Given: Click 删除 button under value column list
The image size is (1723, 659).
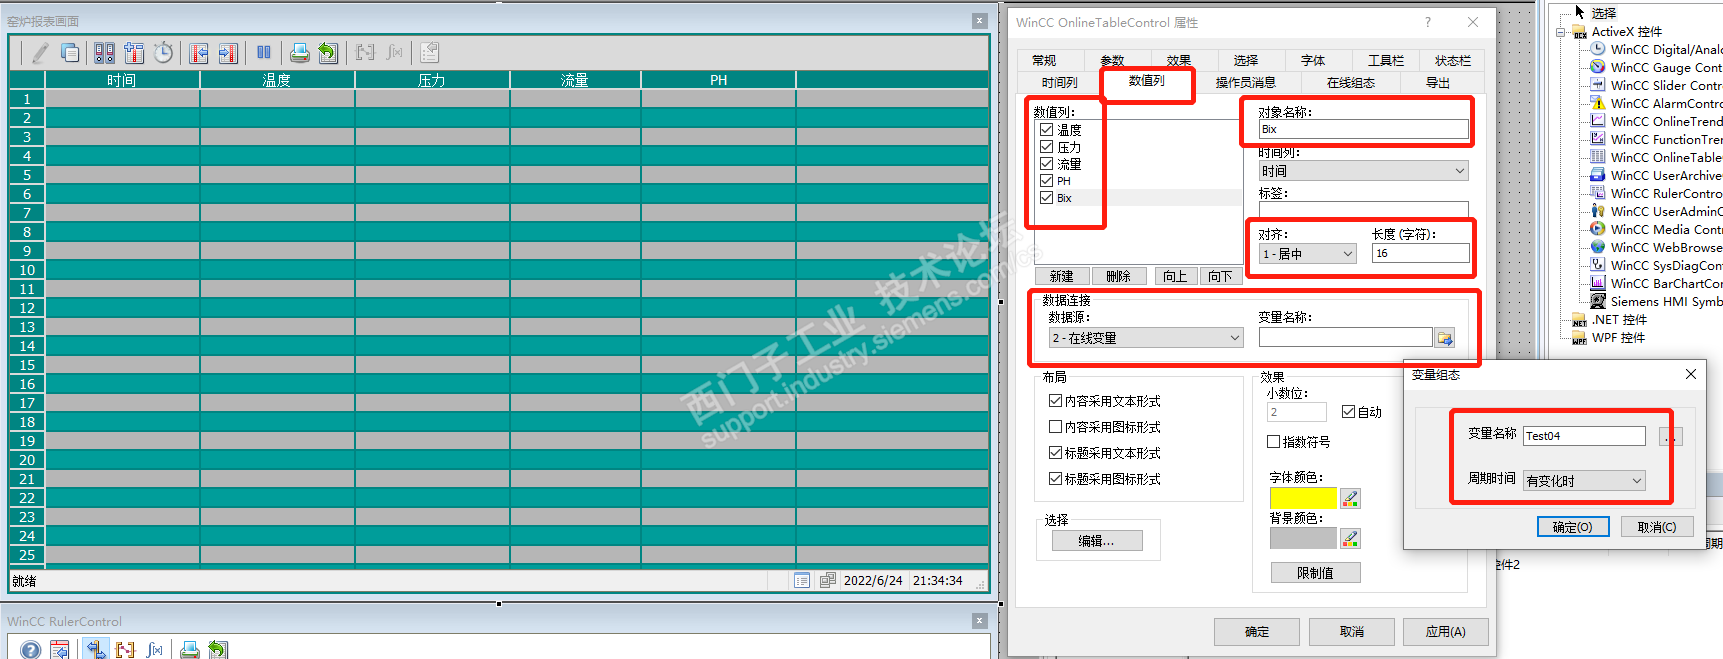Looking at the screenshot, I should click(x=1119, y=276).
